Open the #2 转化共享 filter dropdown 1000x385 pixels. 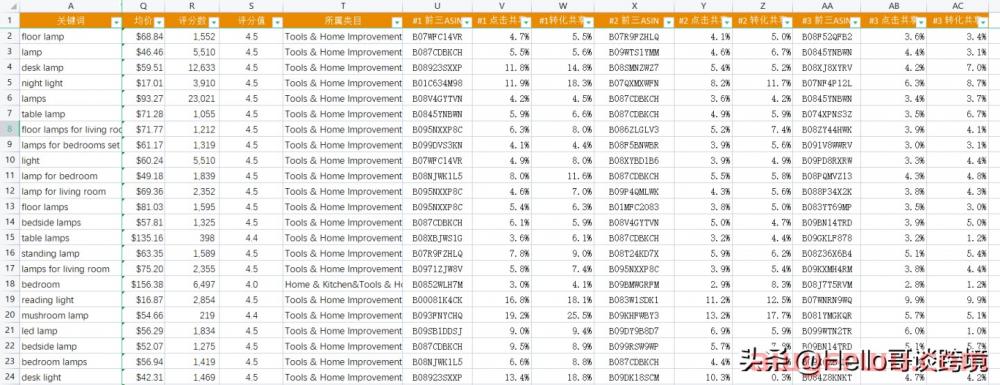point(788,22)
